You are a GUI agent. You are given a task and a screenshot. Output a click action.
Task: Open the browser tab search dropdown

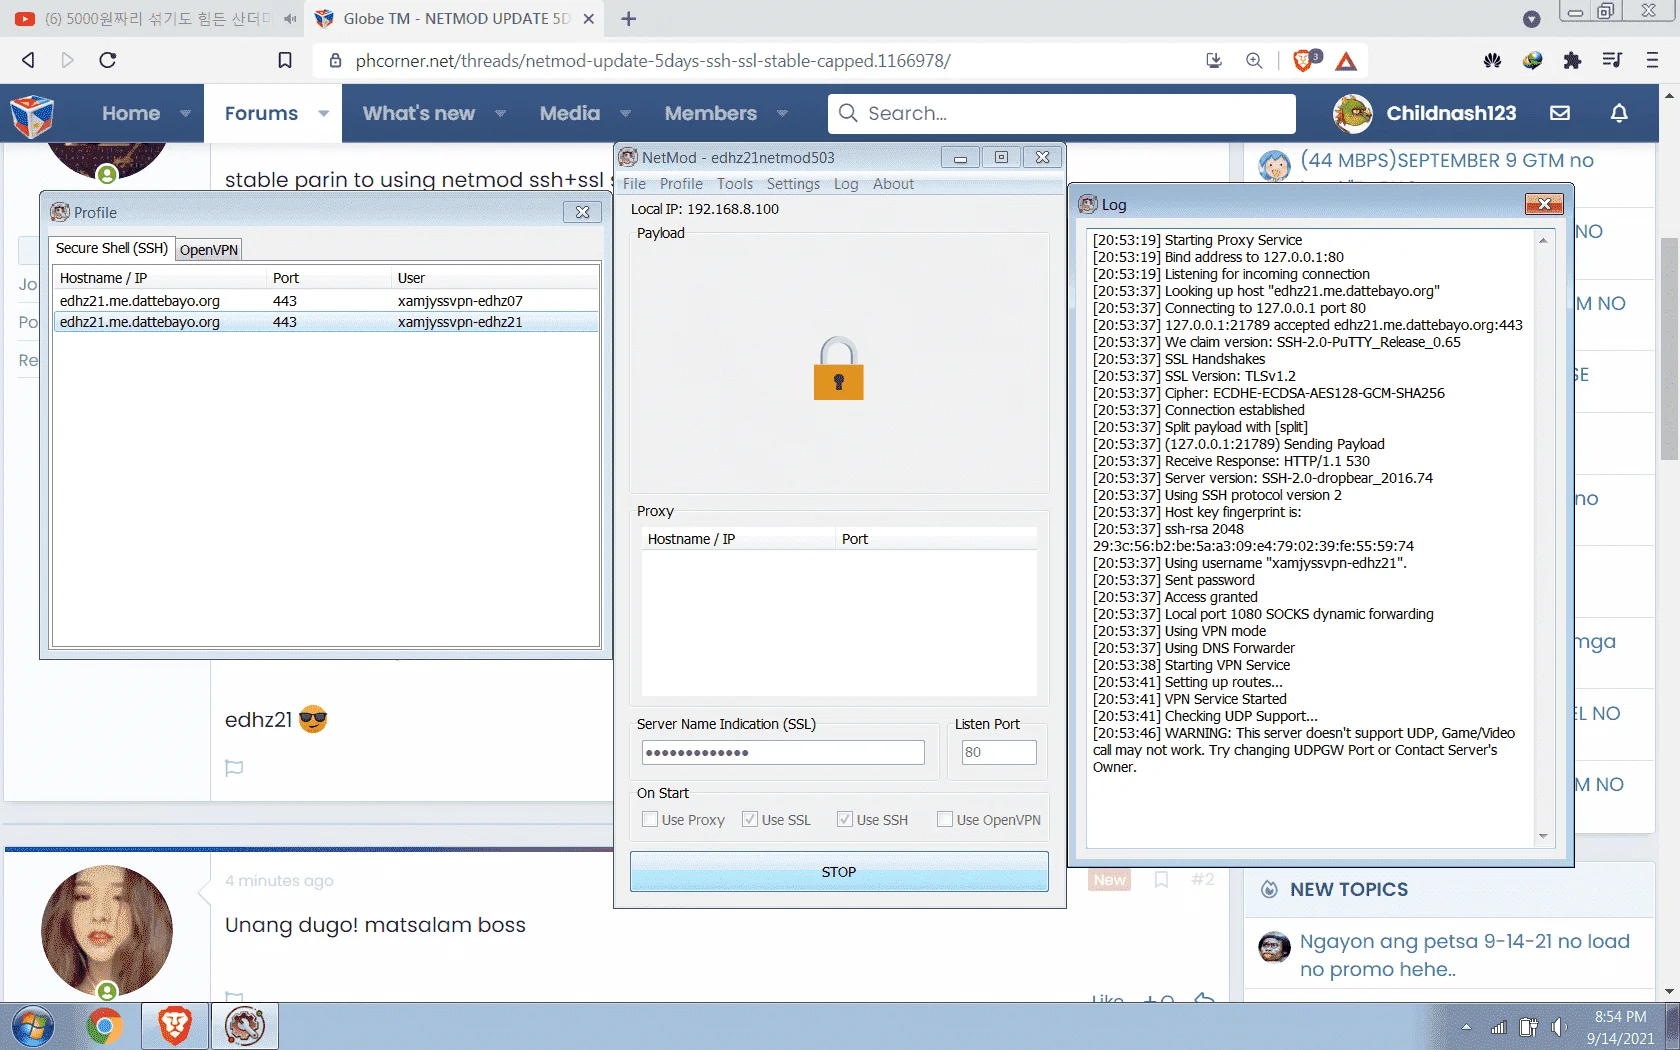[1531, 19]
